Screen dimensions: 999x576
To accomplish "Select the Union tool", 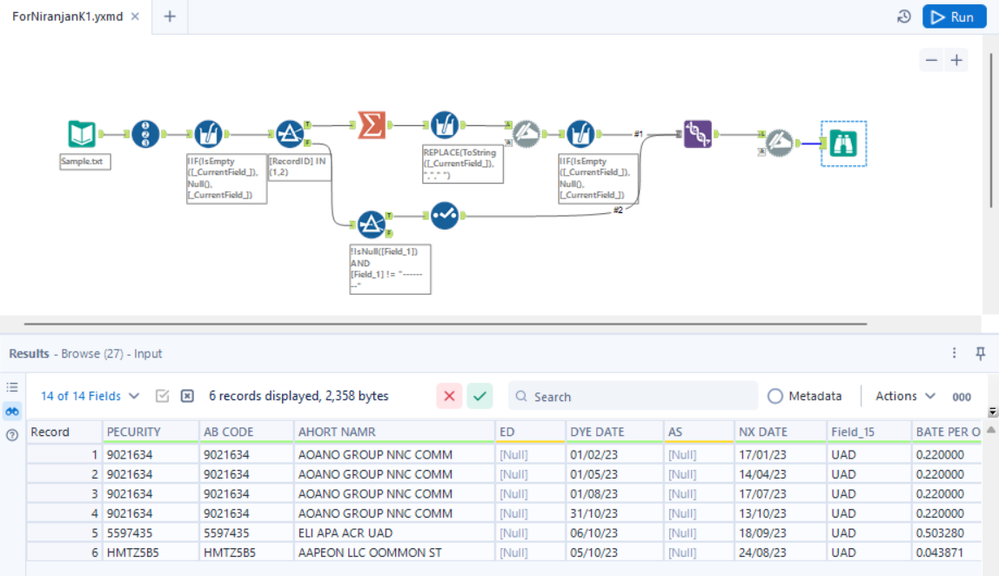I will (x=698, y=134).
